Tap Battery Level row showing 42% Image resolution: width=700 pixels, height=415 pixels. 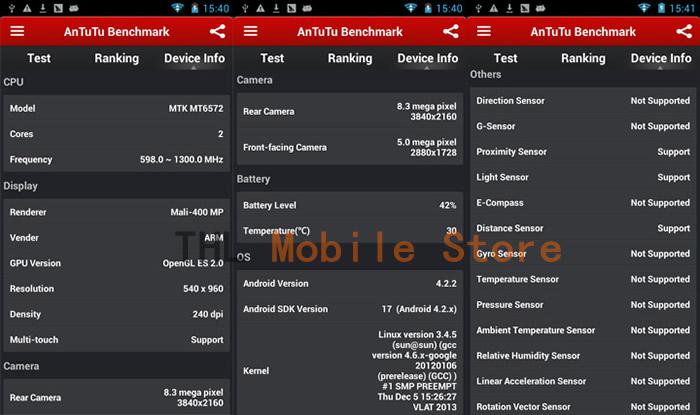[350, 205]
